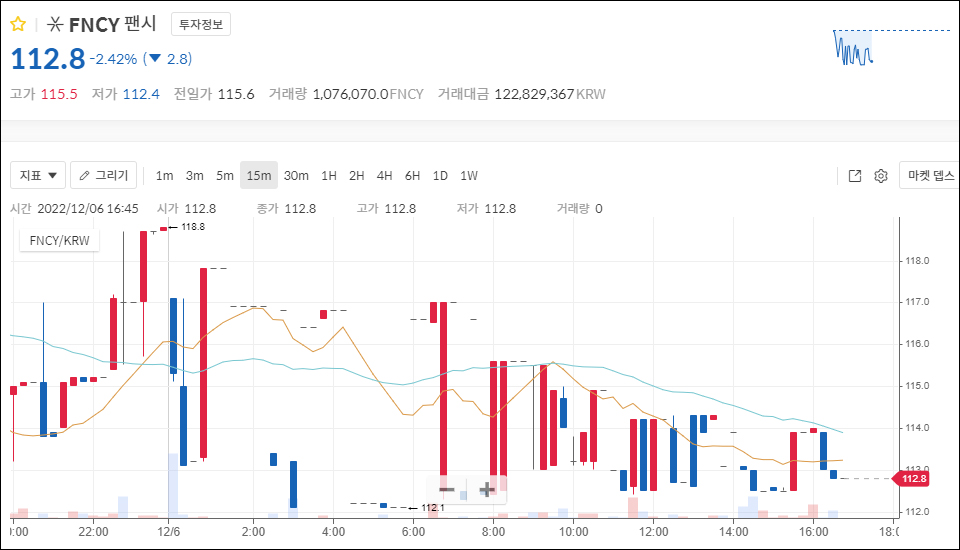
Task: Zoom in with the plus button
Action: (486, 490)
